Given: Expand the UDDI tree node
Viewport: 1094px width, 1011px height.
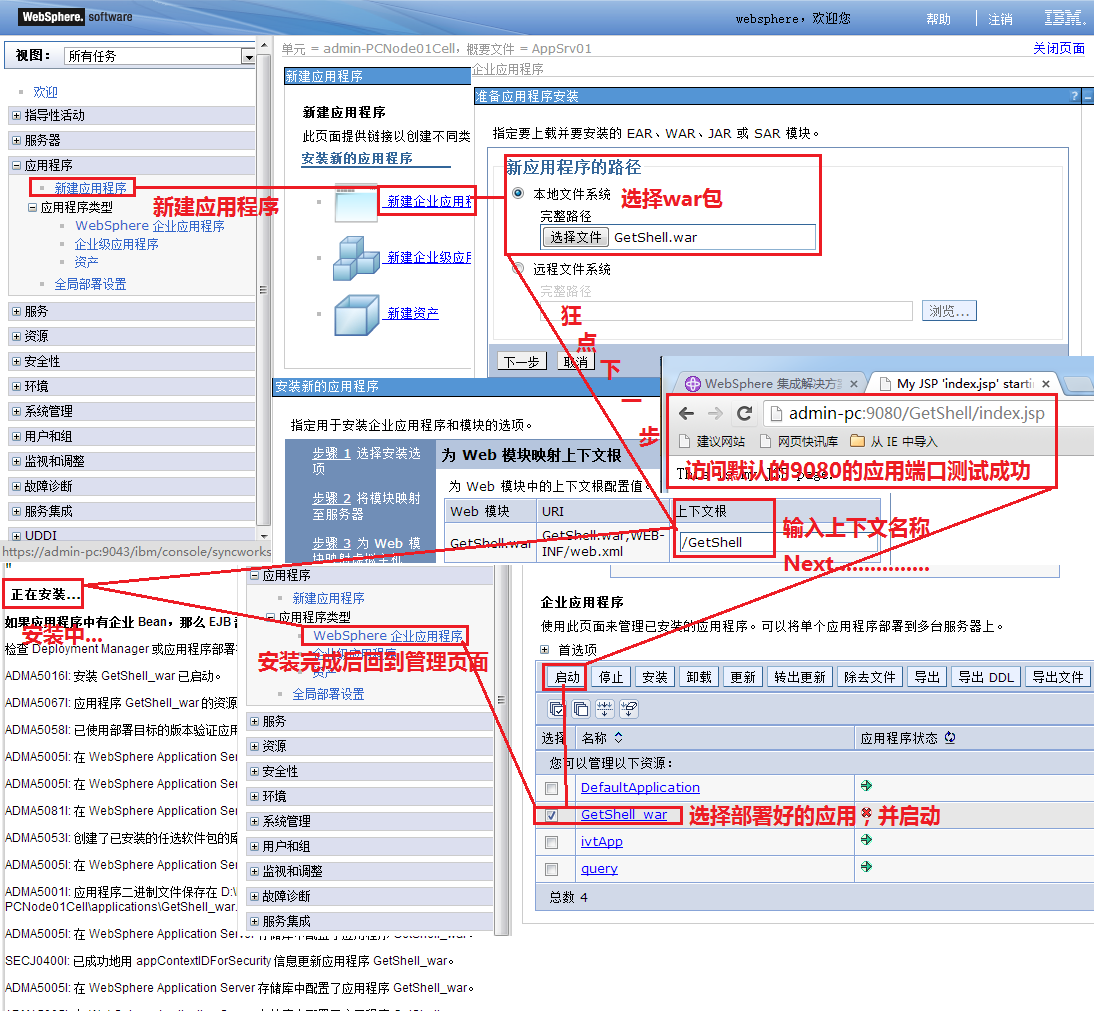Looking at the screenshot, I should coord(16,536).
